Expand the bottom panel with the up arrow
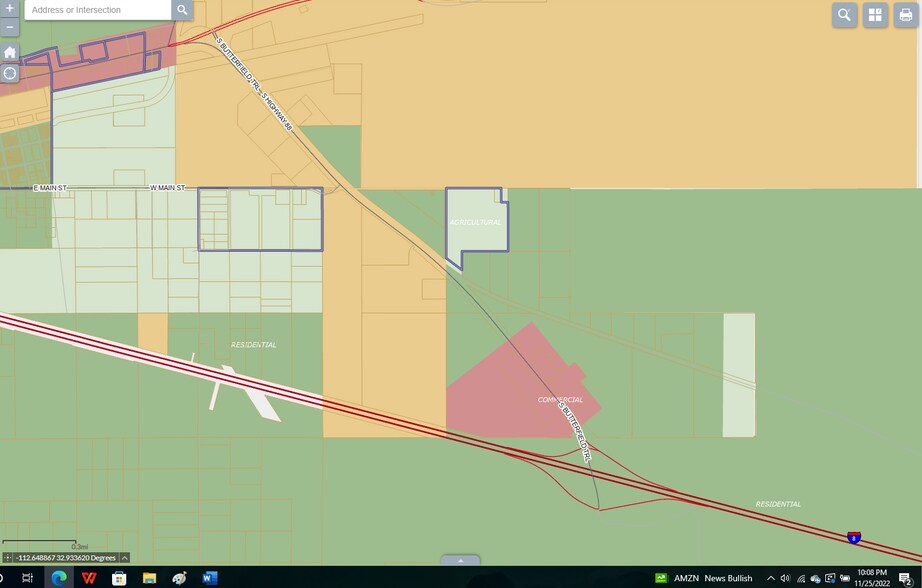 click(x=460, y=561)
